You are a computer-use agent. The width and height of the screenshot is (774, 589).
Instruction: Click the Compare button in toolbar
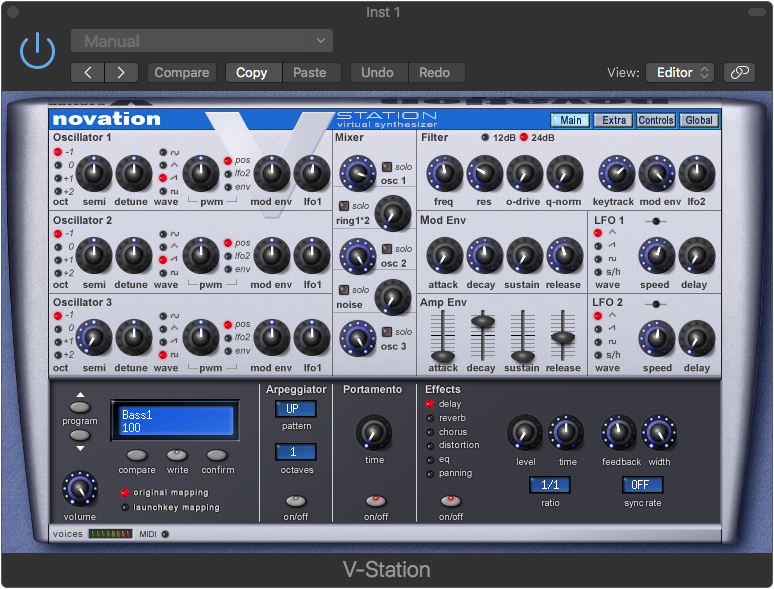182,73
